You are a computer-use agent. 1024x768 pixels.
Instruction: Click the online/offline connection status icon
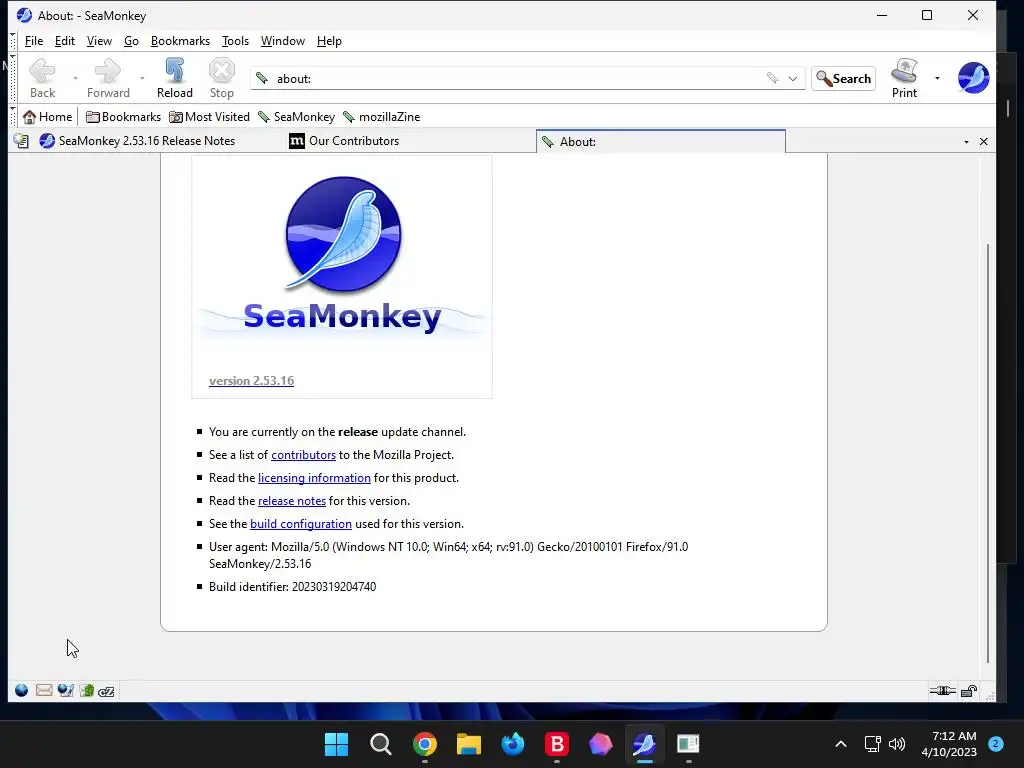(x=942, y=691)
